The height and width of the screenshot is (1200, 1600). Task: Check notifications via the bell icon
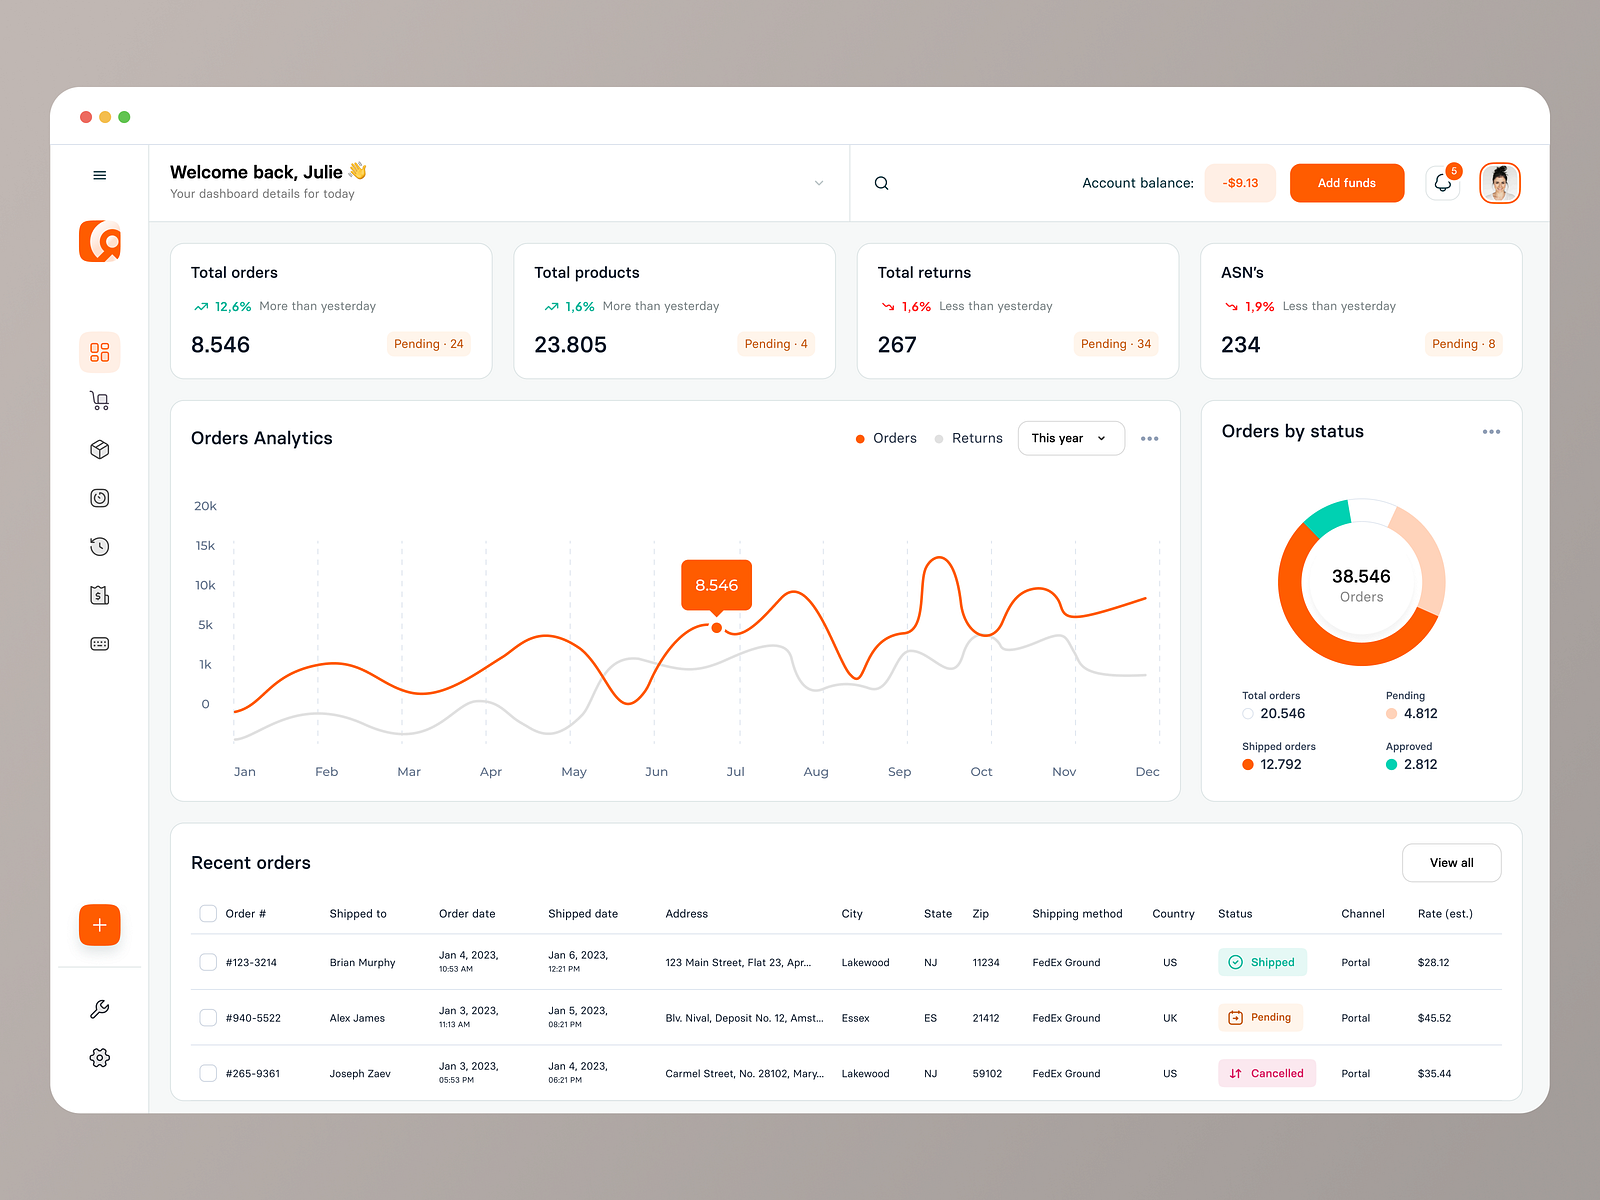point(1441,184)
